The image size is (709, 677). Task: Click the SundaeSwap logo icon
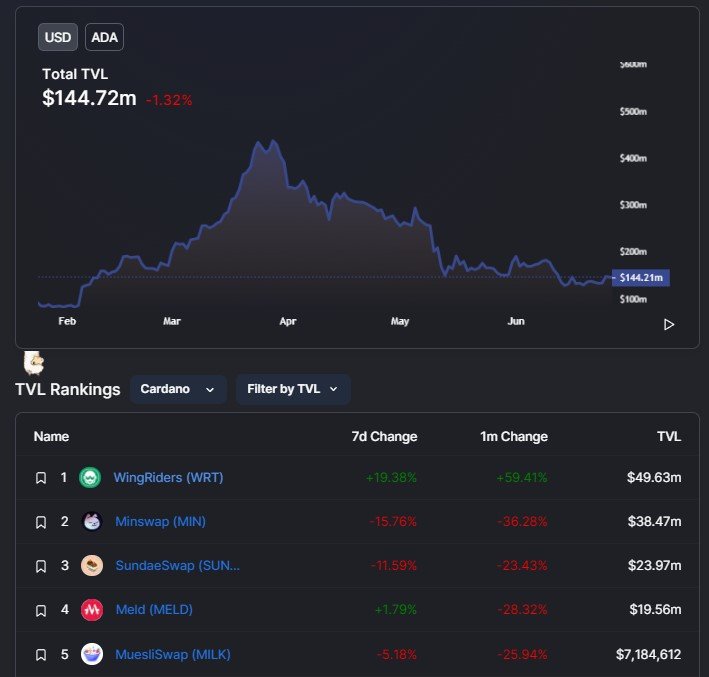[x=92, y=565]
